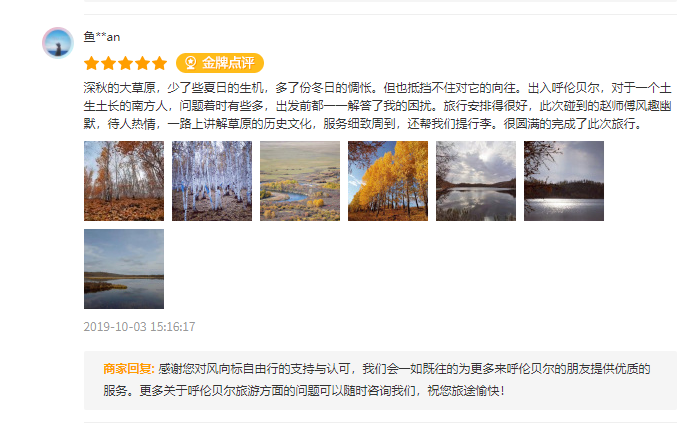This screenshot has width=694, height=425.
Task: Click the username 鱼**an
Action: [x=102, y=37]
